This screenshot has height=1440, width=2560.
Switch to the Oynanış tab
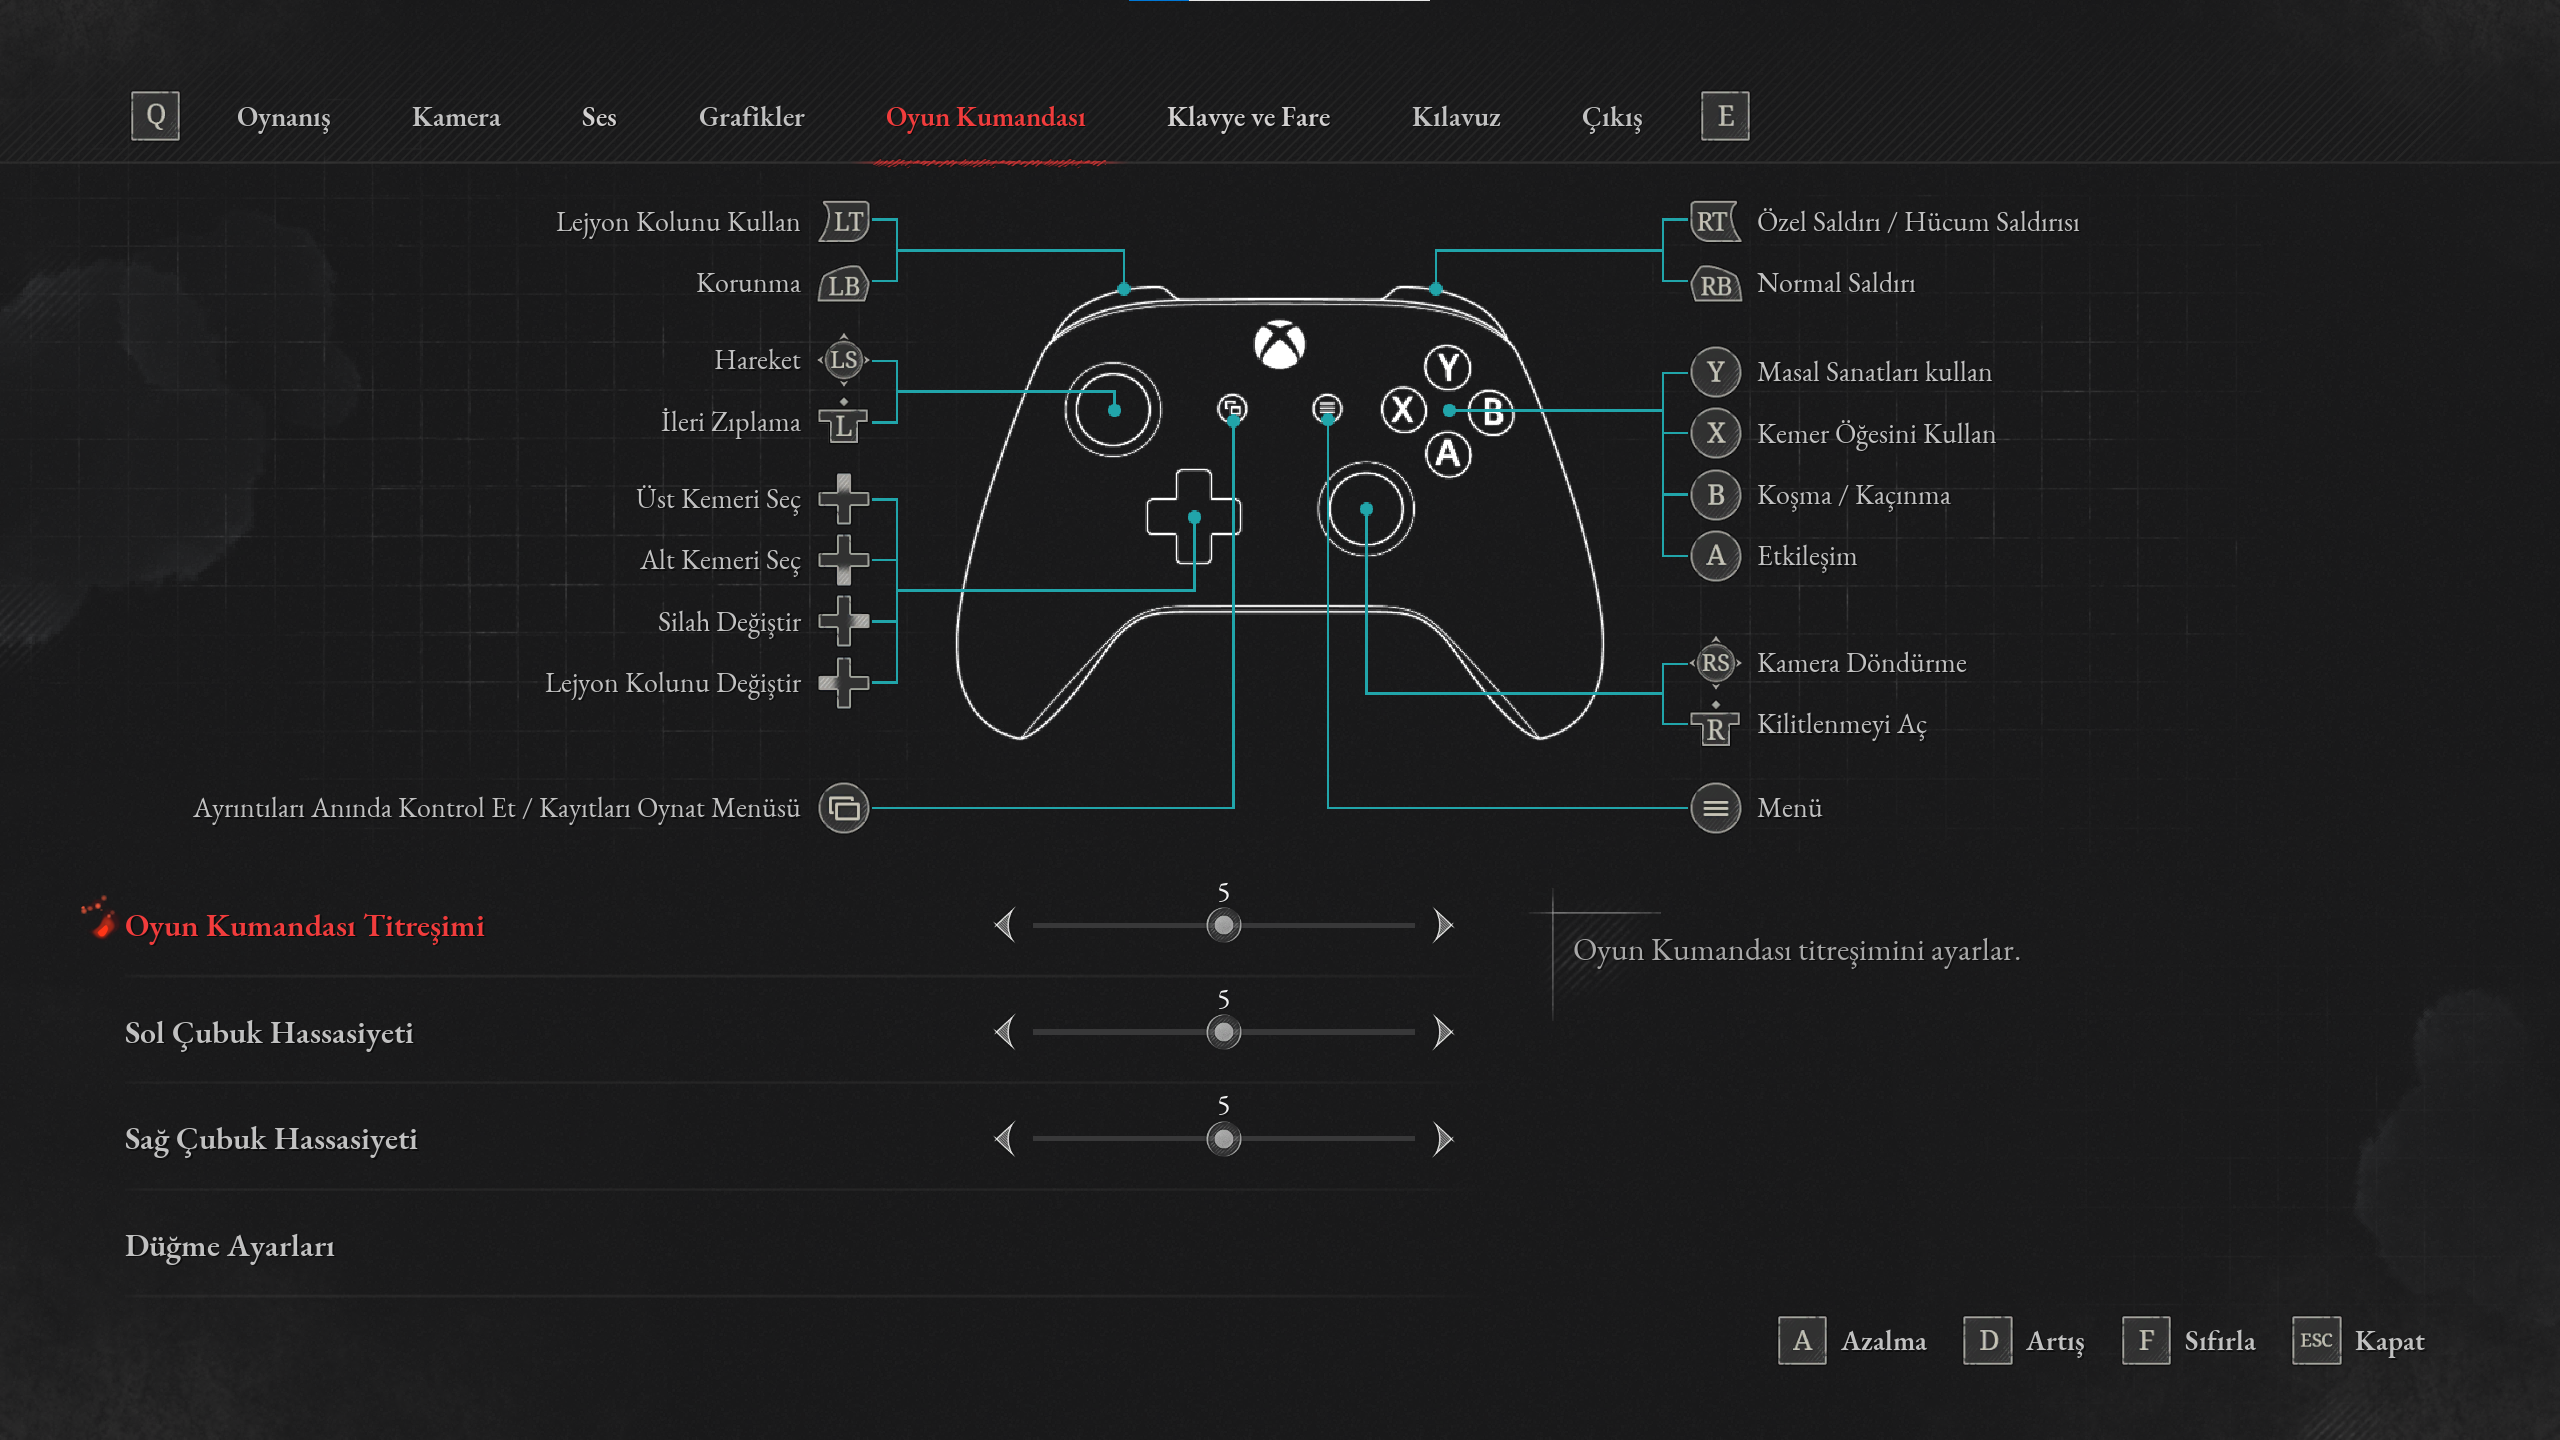[x=283, y=118]
